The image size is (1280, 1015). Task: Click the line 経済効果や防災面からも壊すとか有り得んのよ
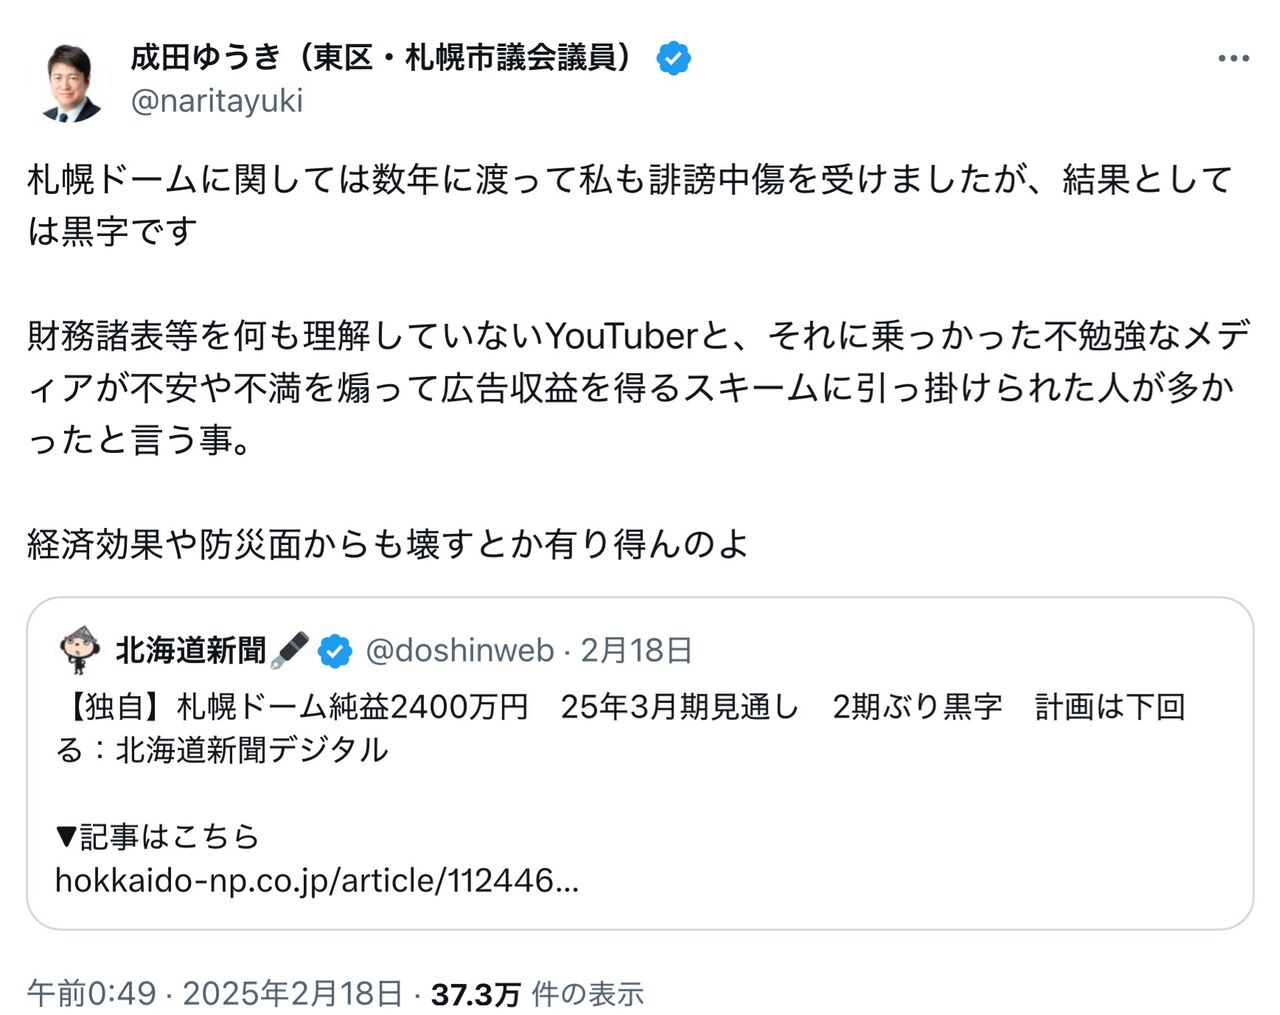388,544
